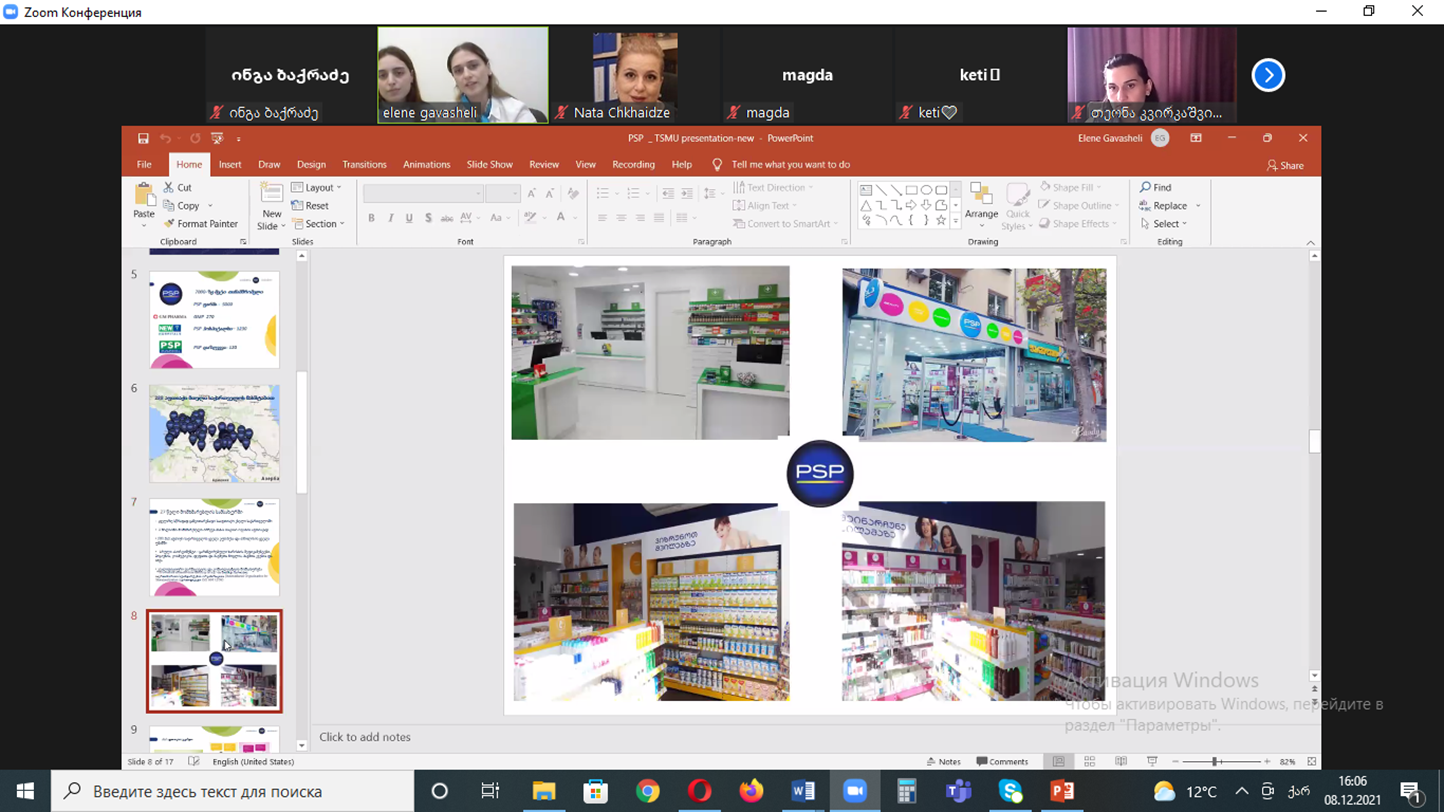Cut the selection using the scissors icon
1444x812 pixels.
[x=178, y=188]
